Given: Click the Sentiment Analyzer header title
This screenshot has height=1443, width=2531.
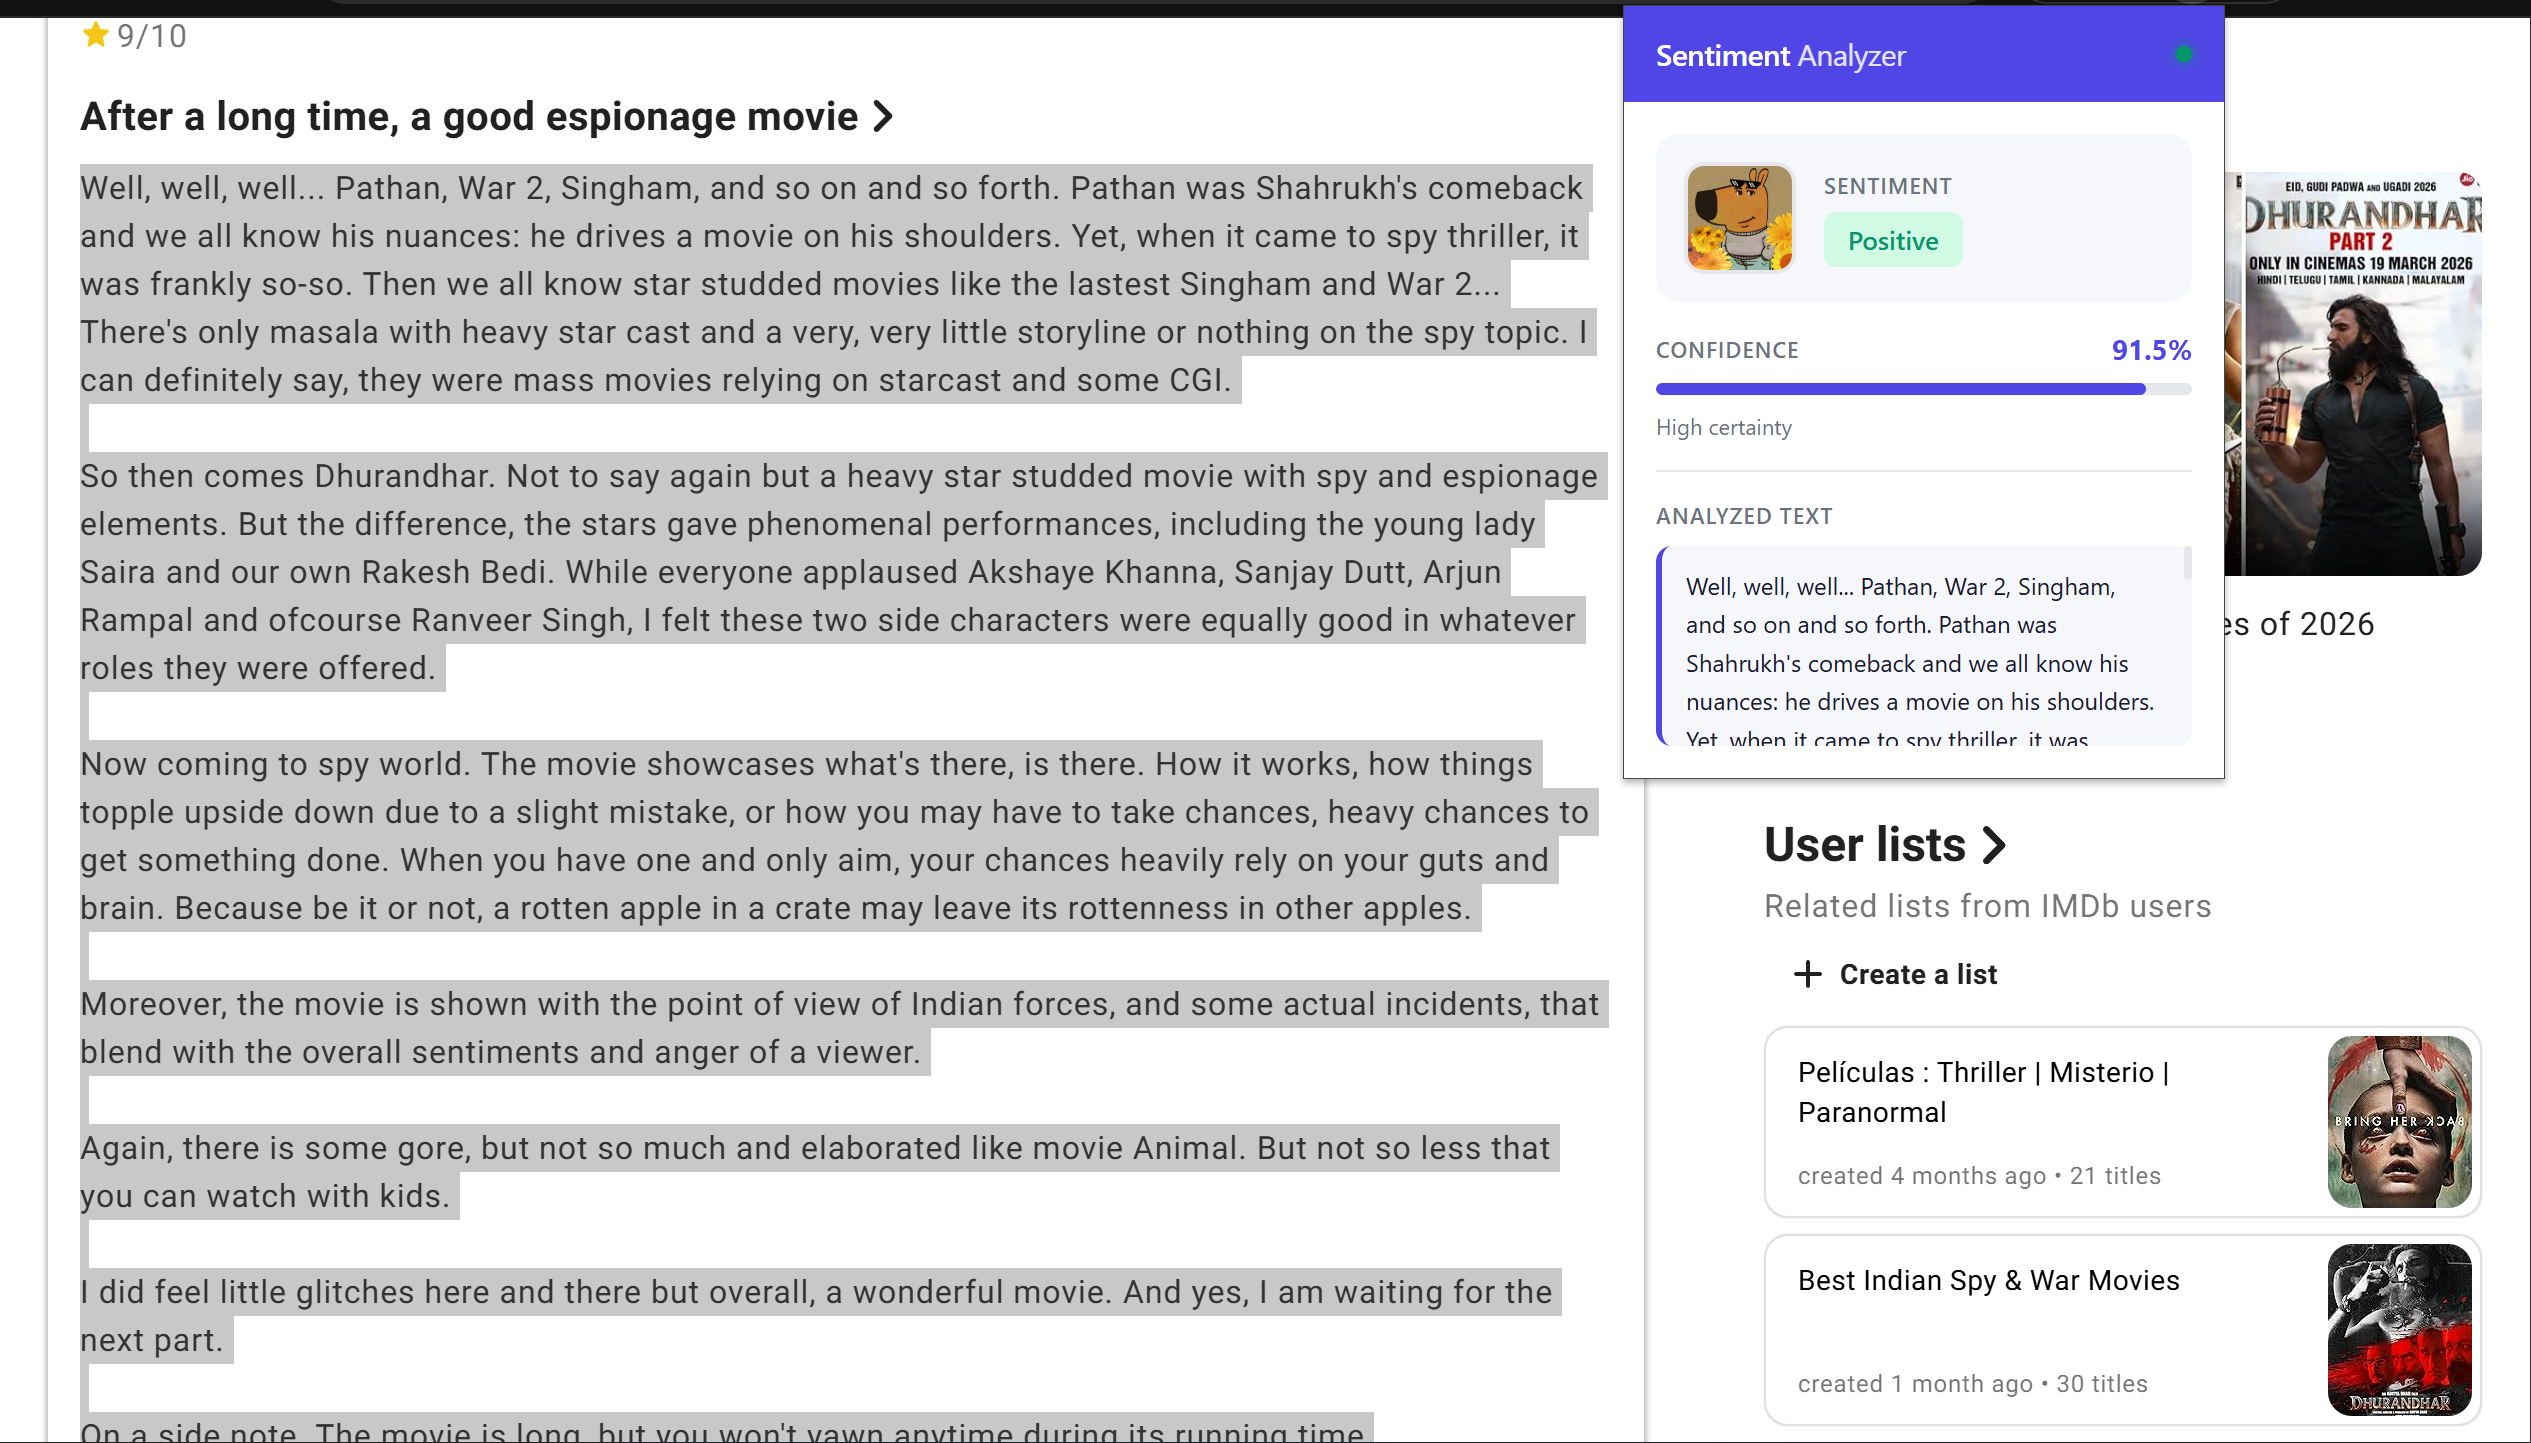Looking at the screenshot, I should tap(1780, 56).
